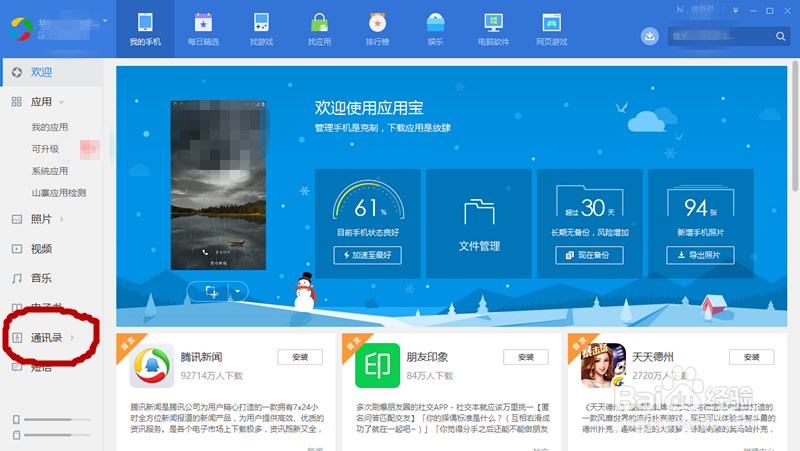Viewport: 800px width, 451px height.
Task: Click the SD card storage usage bar
Action: coord(57,435)
